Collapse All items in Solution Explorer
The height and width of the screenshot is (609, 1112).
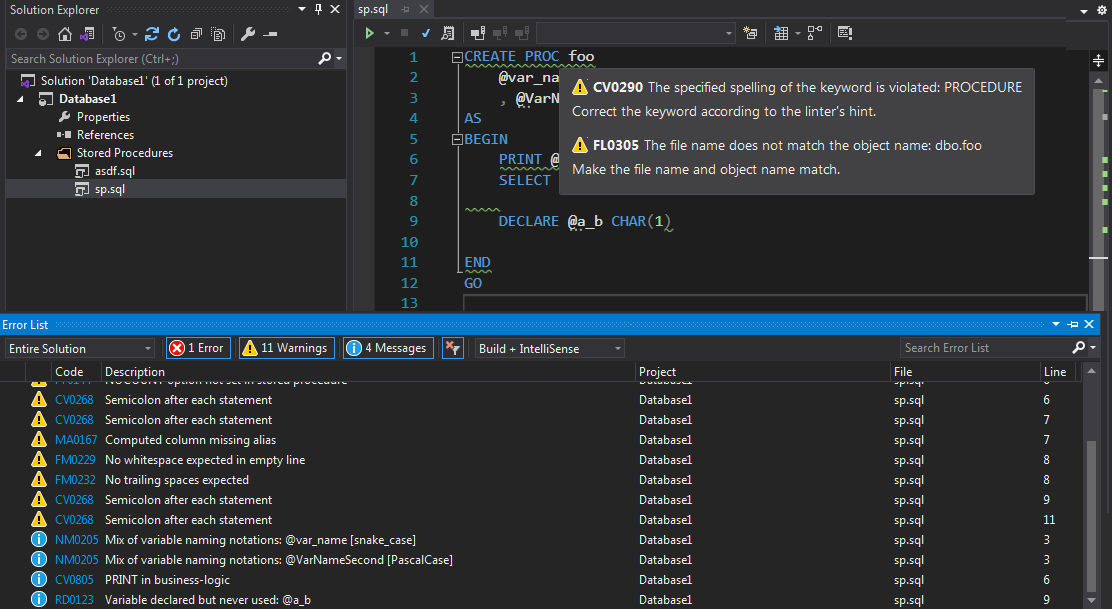[x=196, y=34]
